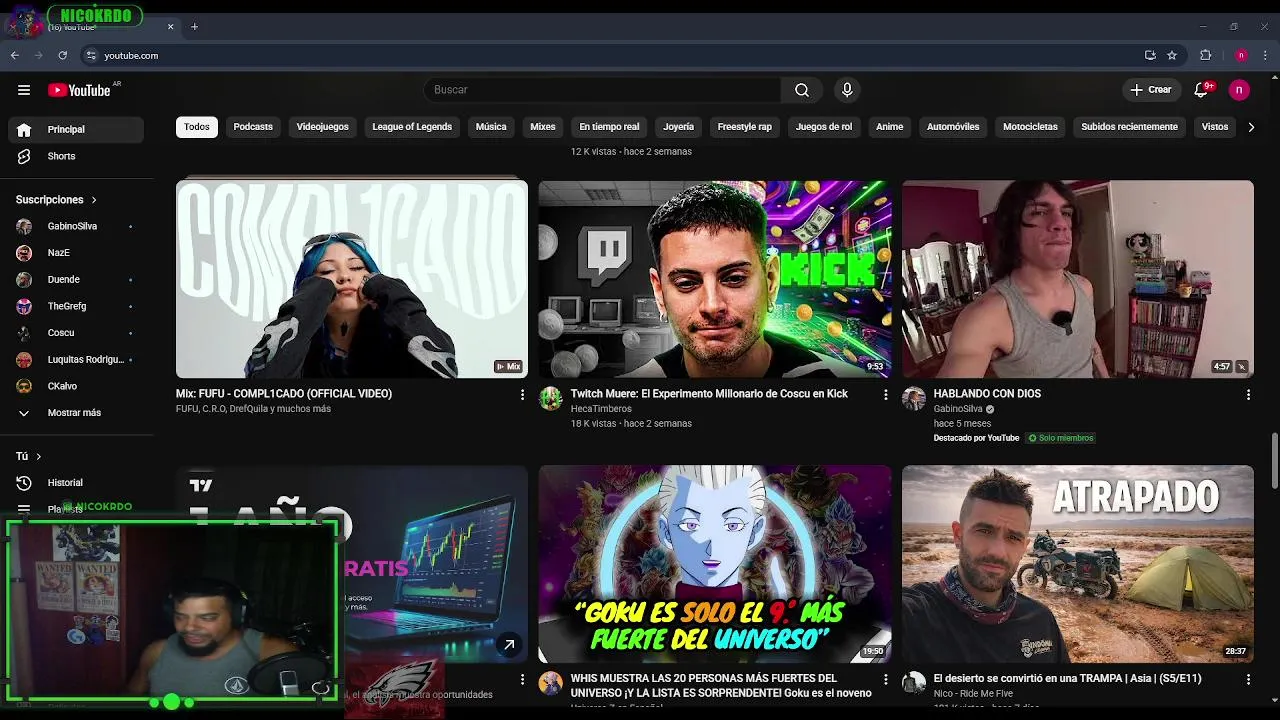1280x720 pixels.
Task: Expand the Suscripciones section
Action: pyautogui.click(x=57, y=200)
